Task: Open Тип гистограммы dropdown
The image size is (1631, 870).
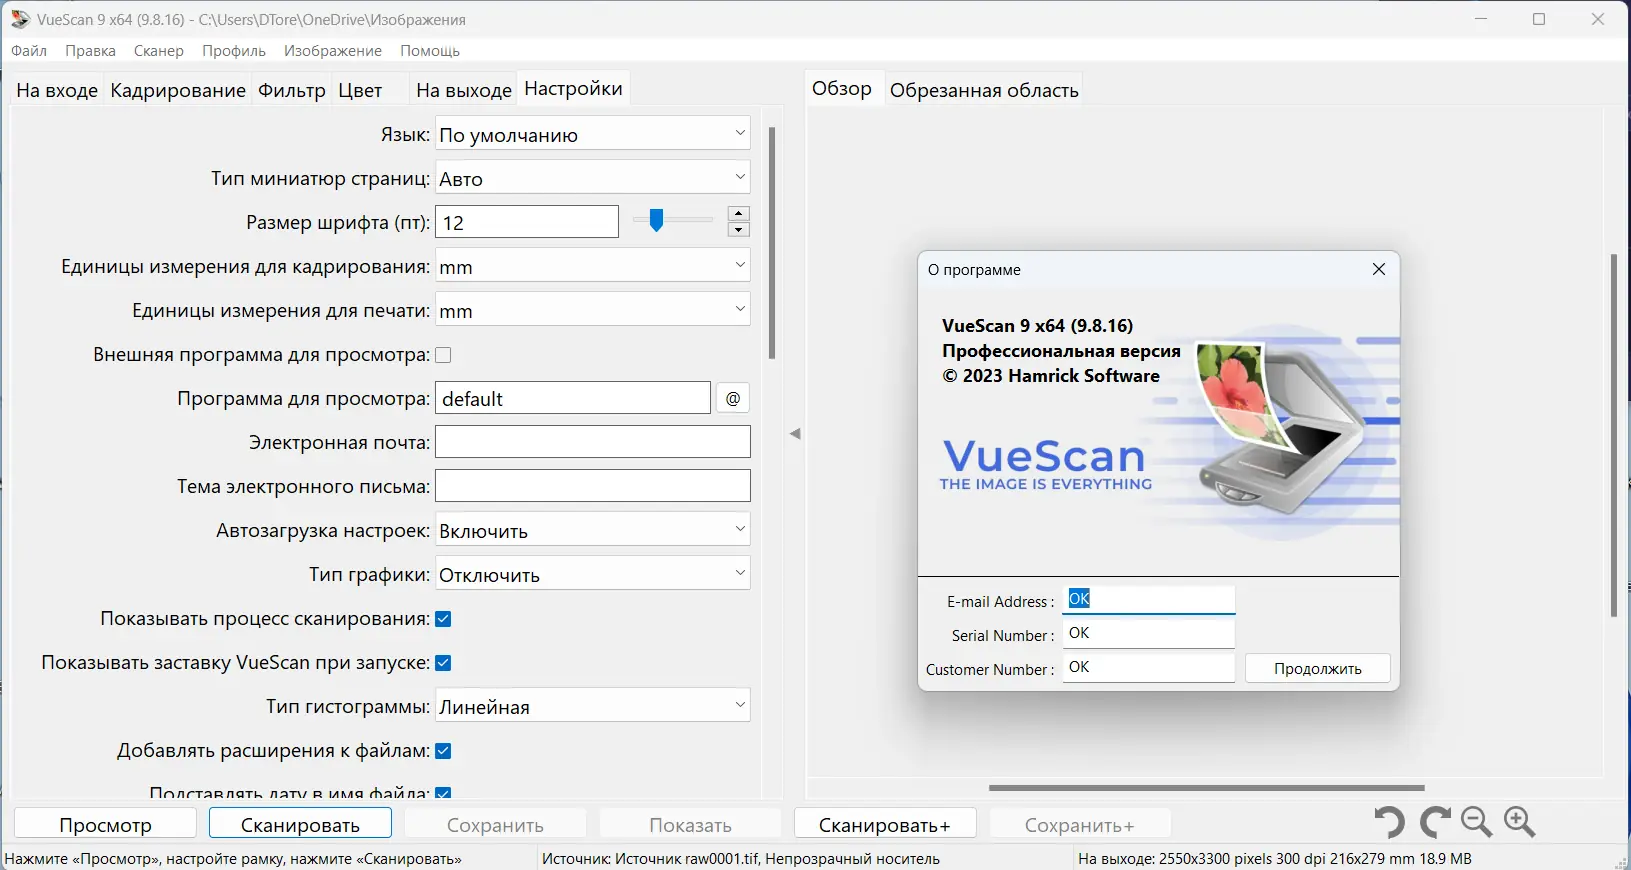Action: [x=593, y=706]
